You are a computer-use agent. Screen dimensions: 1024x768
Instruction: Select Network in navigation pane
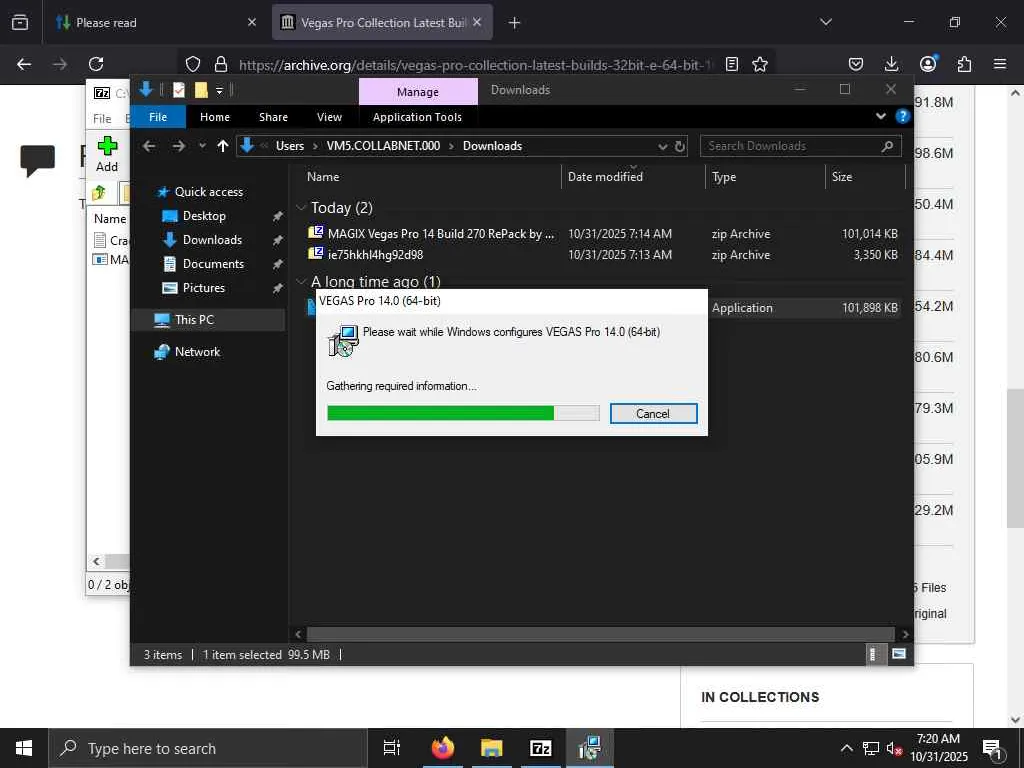[197, 351]
